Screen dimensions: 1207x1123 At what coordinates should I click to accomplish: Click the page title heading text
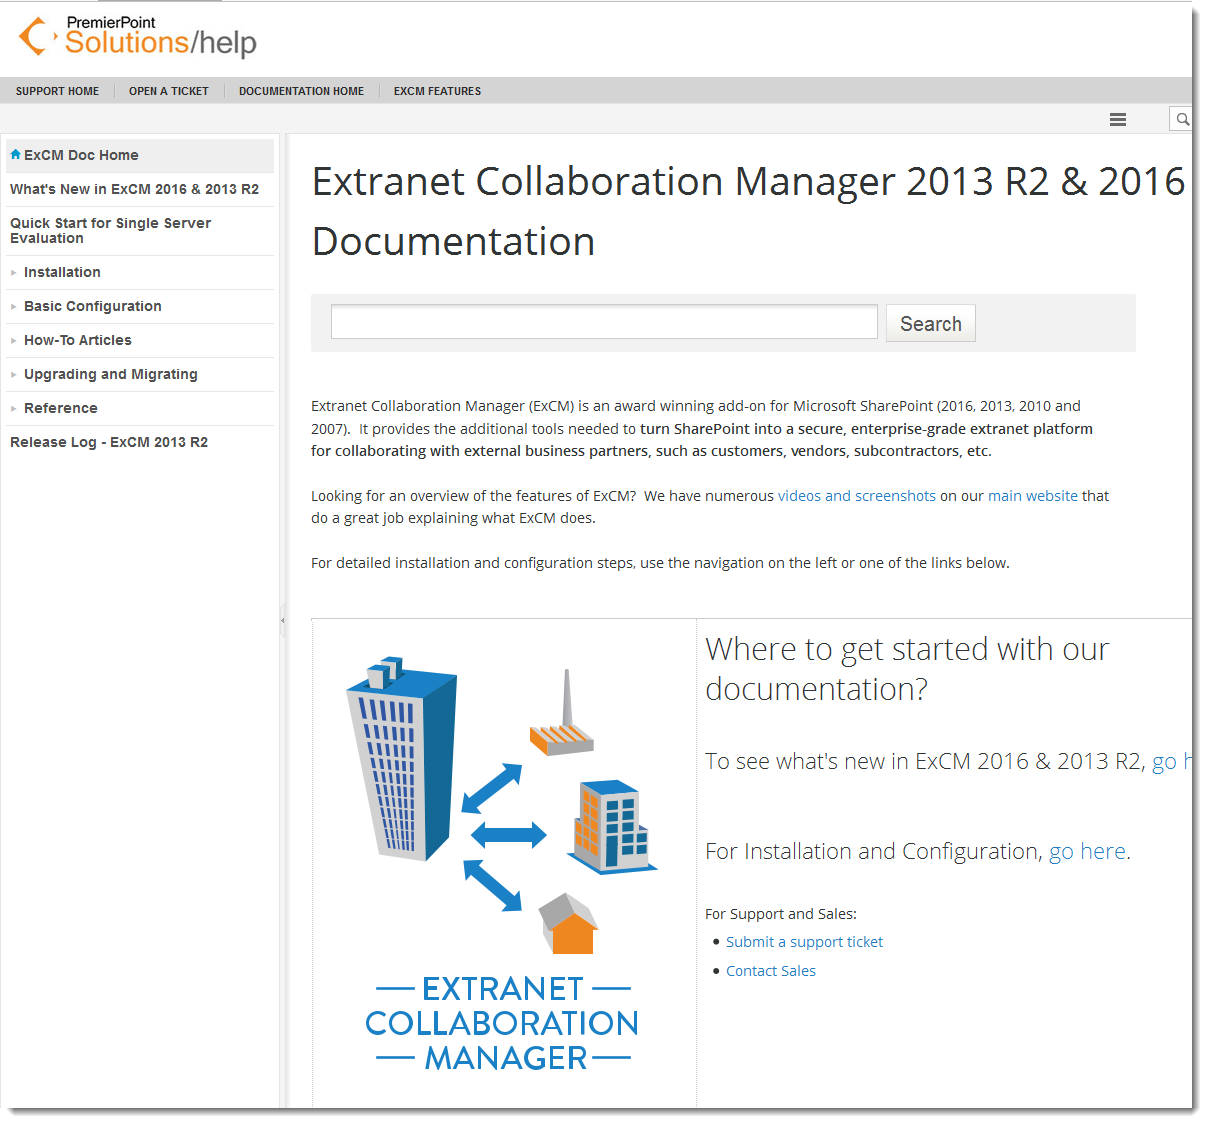(748, 211)
